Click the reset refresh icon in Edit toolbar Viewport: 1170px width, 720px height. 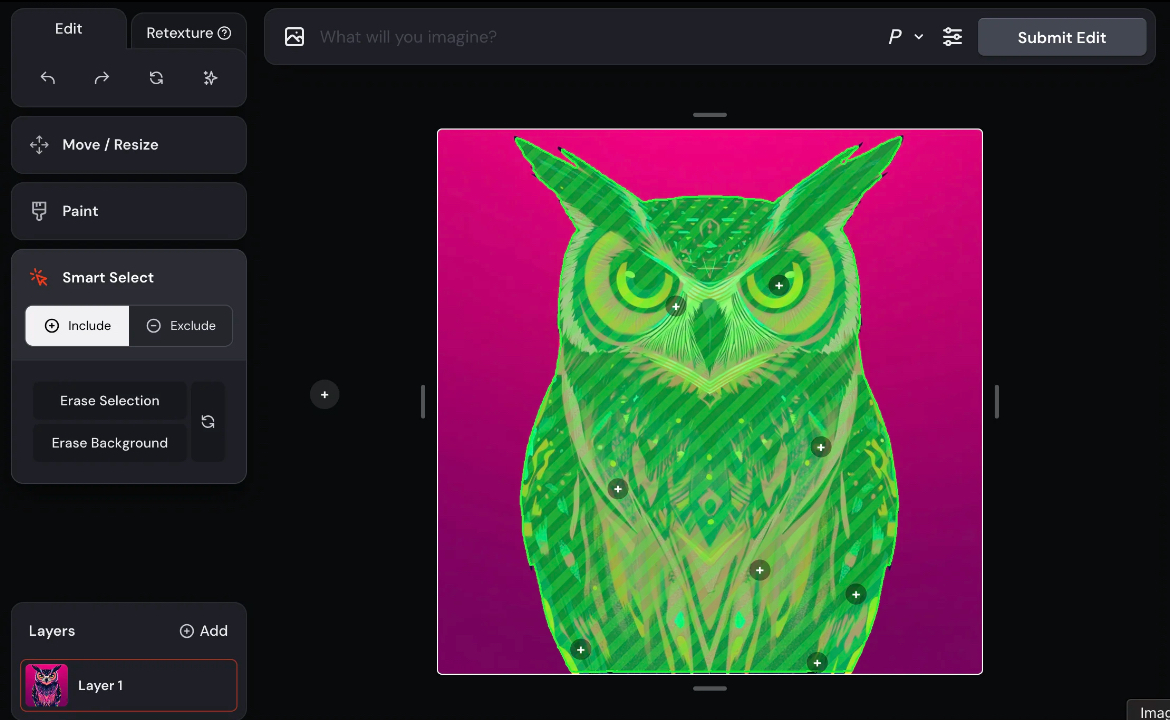pyautogui.click(x=156, y=78)
